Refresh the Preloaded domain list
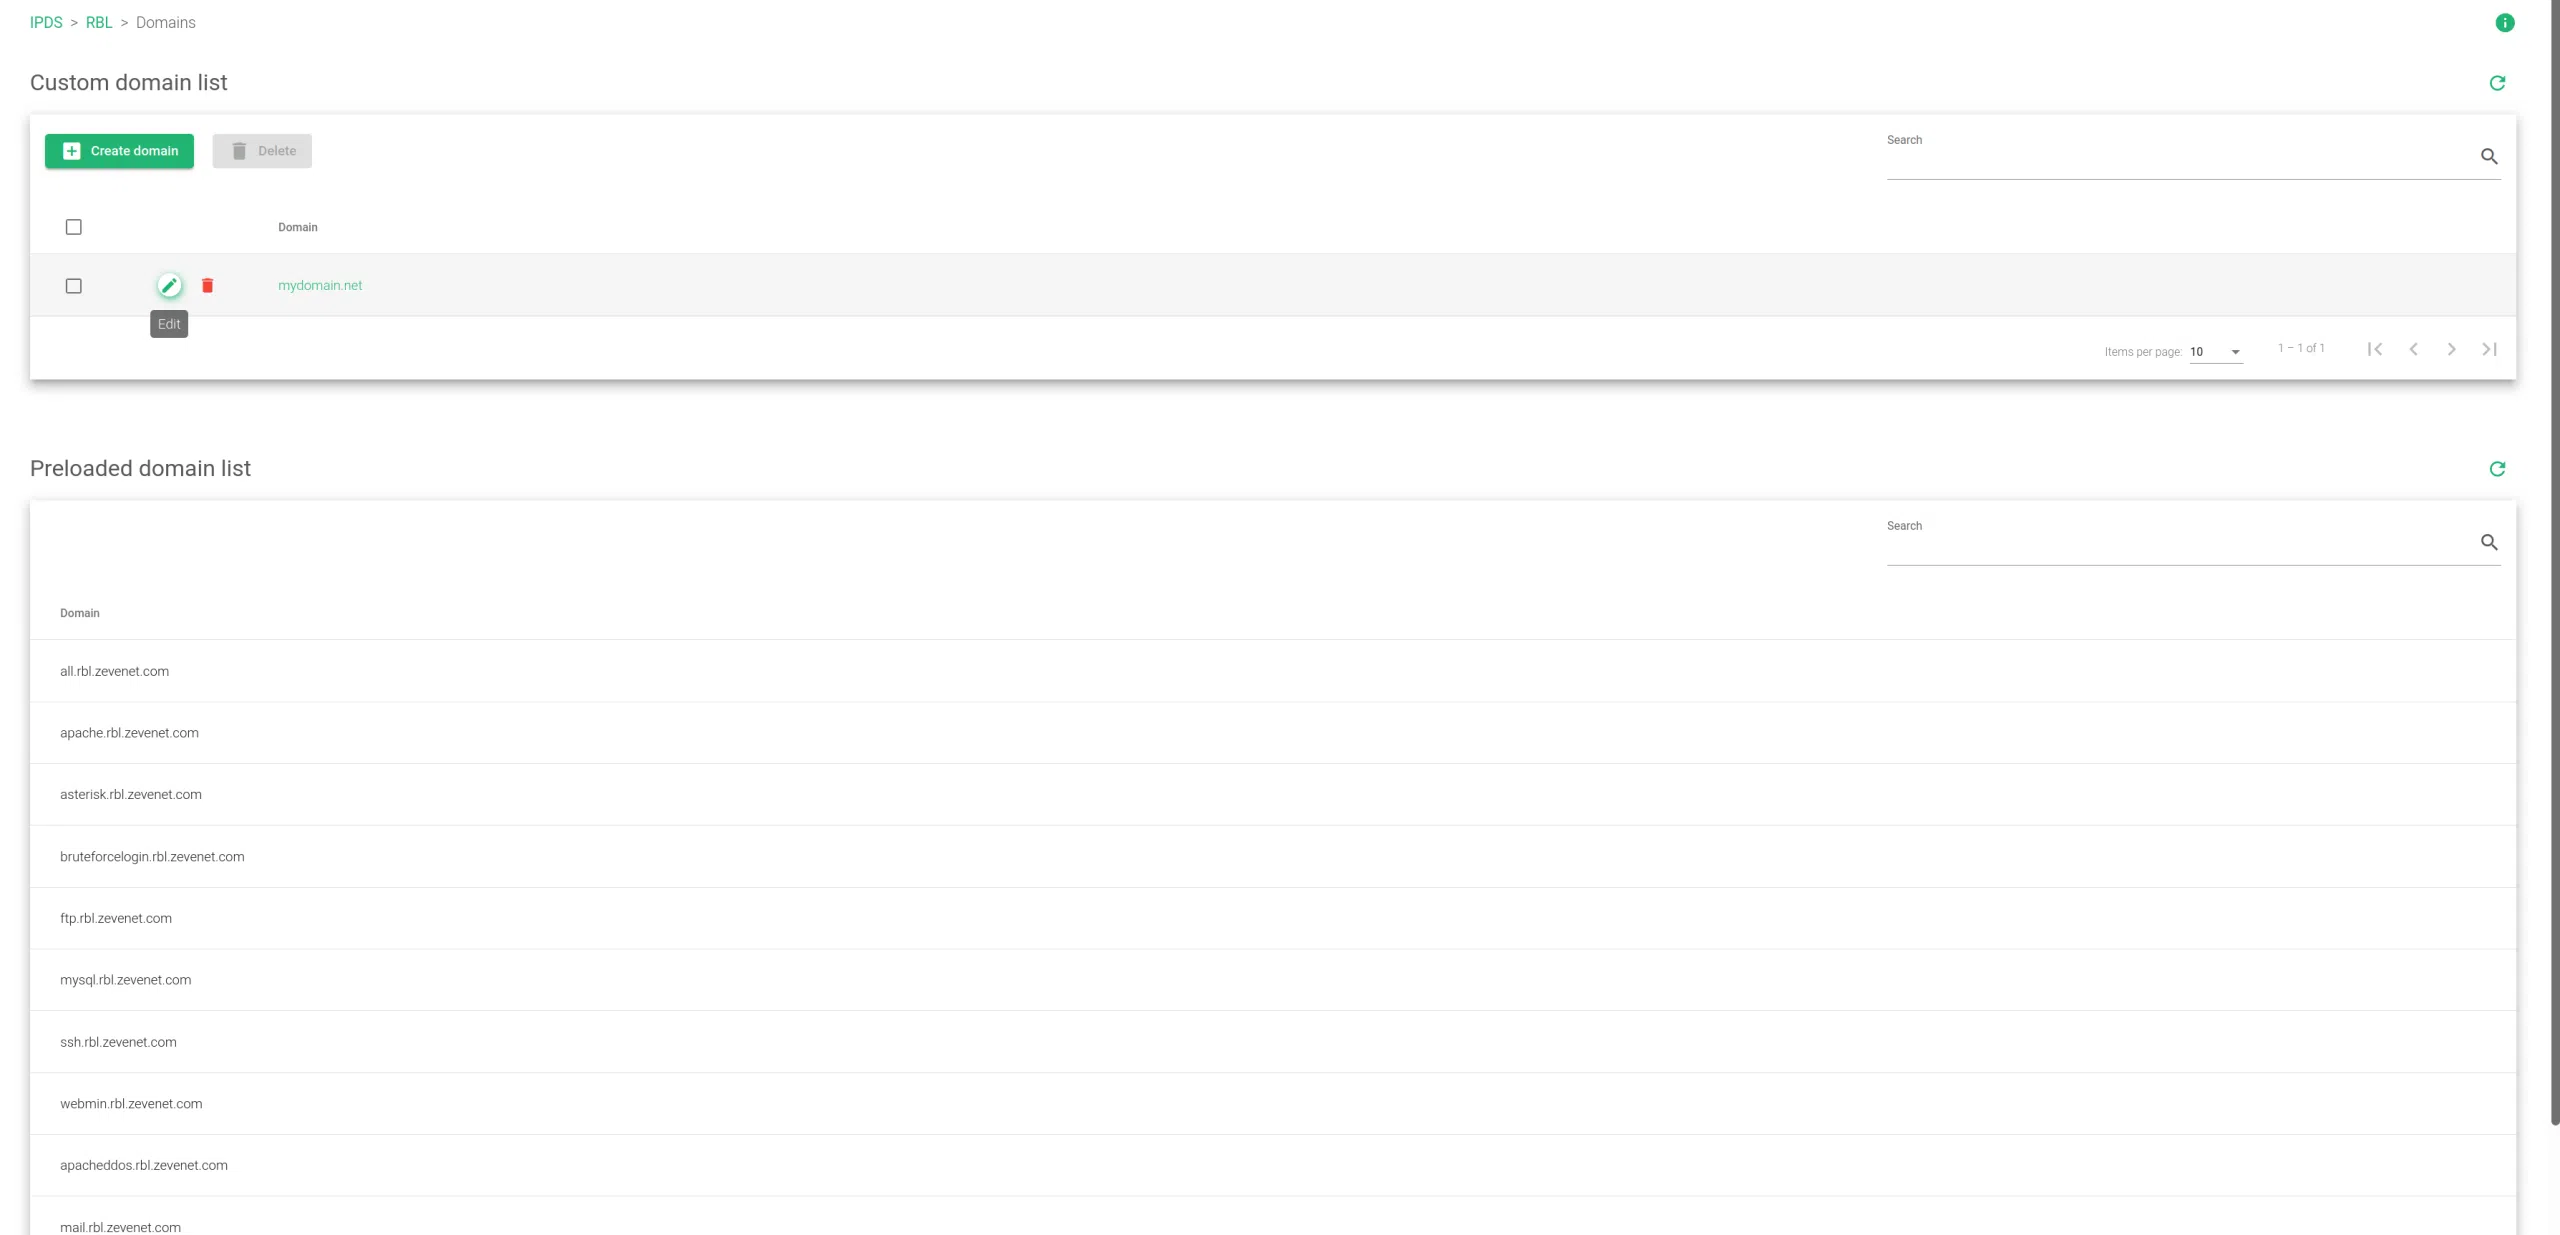The width and height of the screenshot is (2560, 1235). coord(2497,469)
